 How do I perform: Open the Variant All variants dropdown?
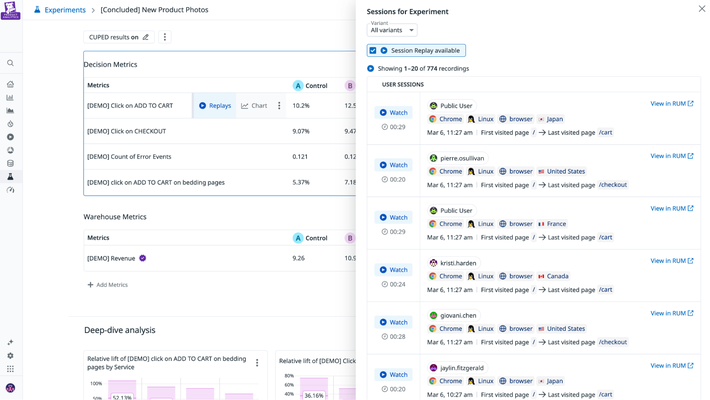coord(392,30)
